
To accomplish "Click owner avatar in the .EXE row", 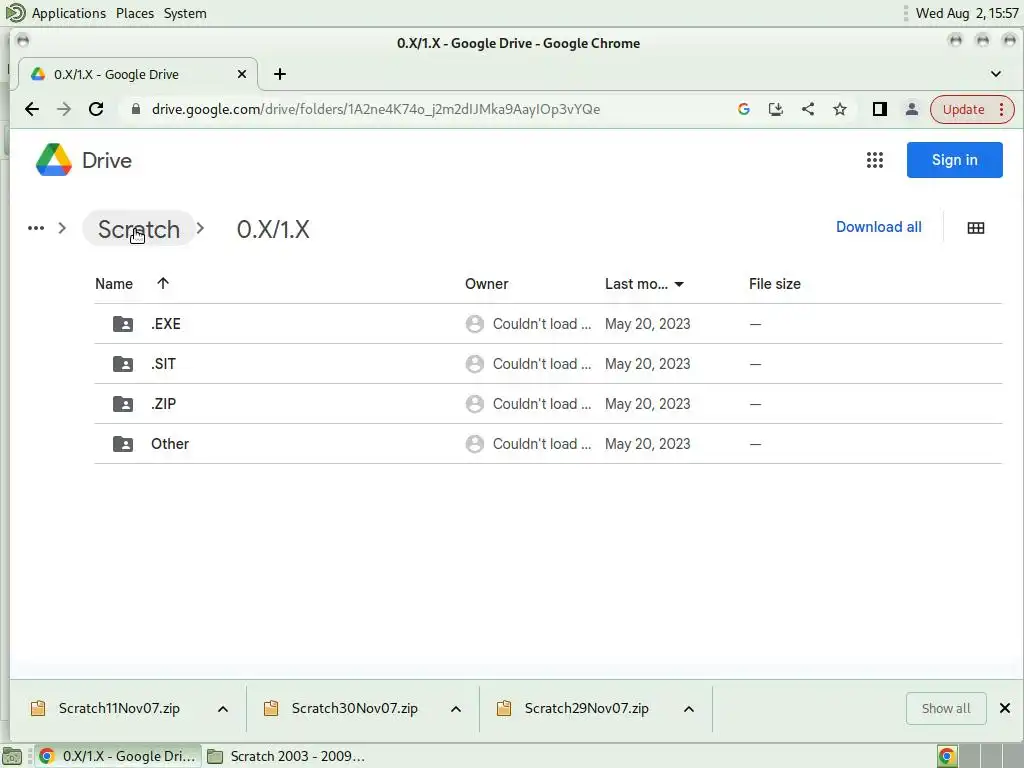I will coord(475,324).
